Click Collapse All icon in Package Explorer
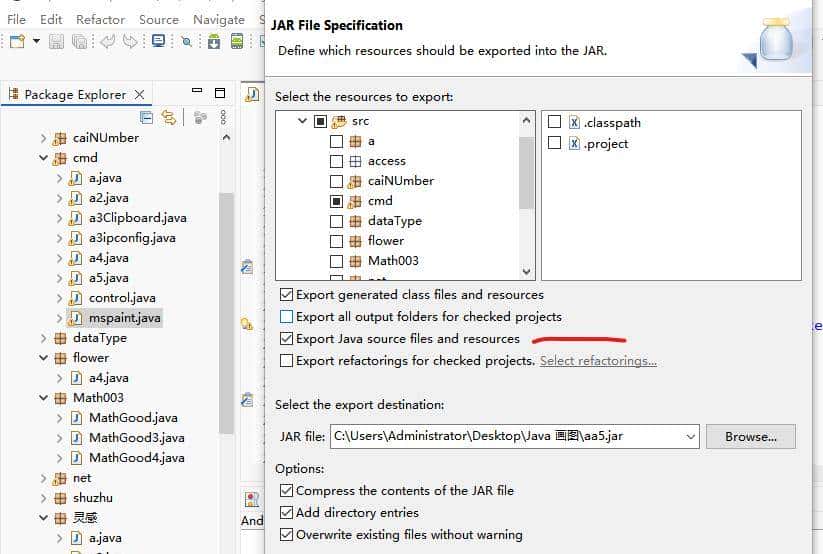Viewport: 823px width, 554px height. pyautogui.click(x=146, y=117)
